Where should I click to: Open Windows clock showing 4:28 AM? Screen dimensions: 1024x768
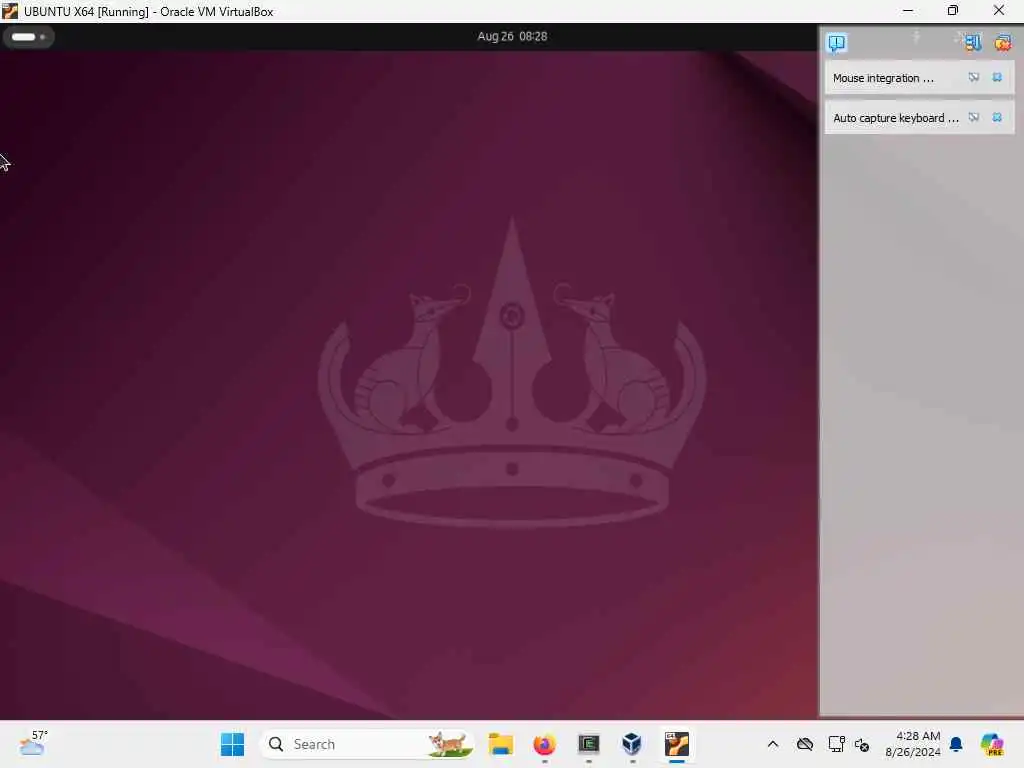point(913,744)
